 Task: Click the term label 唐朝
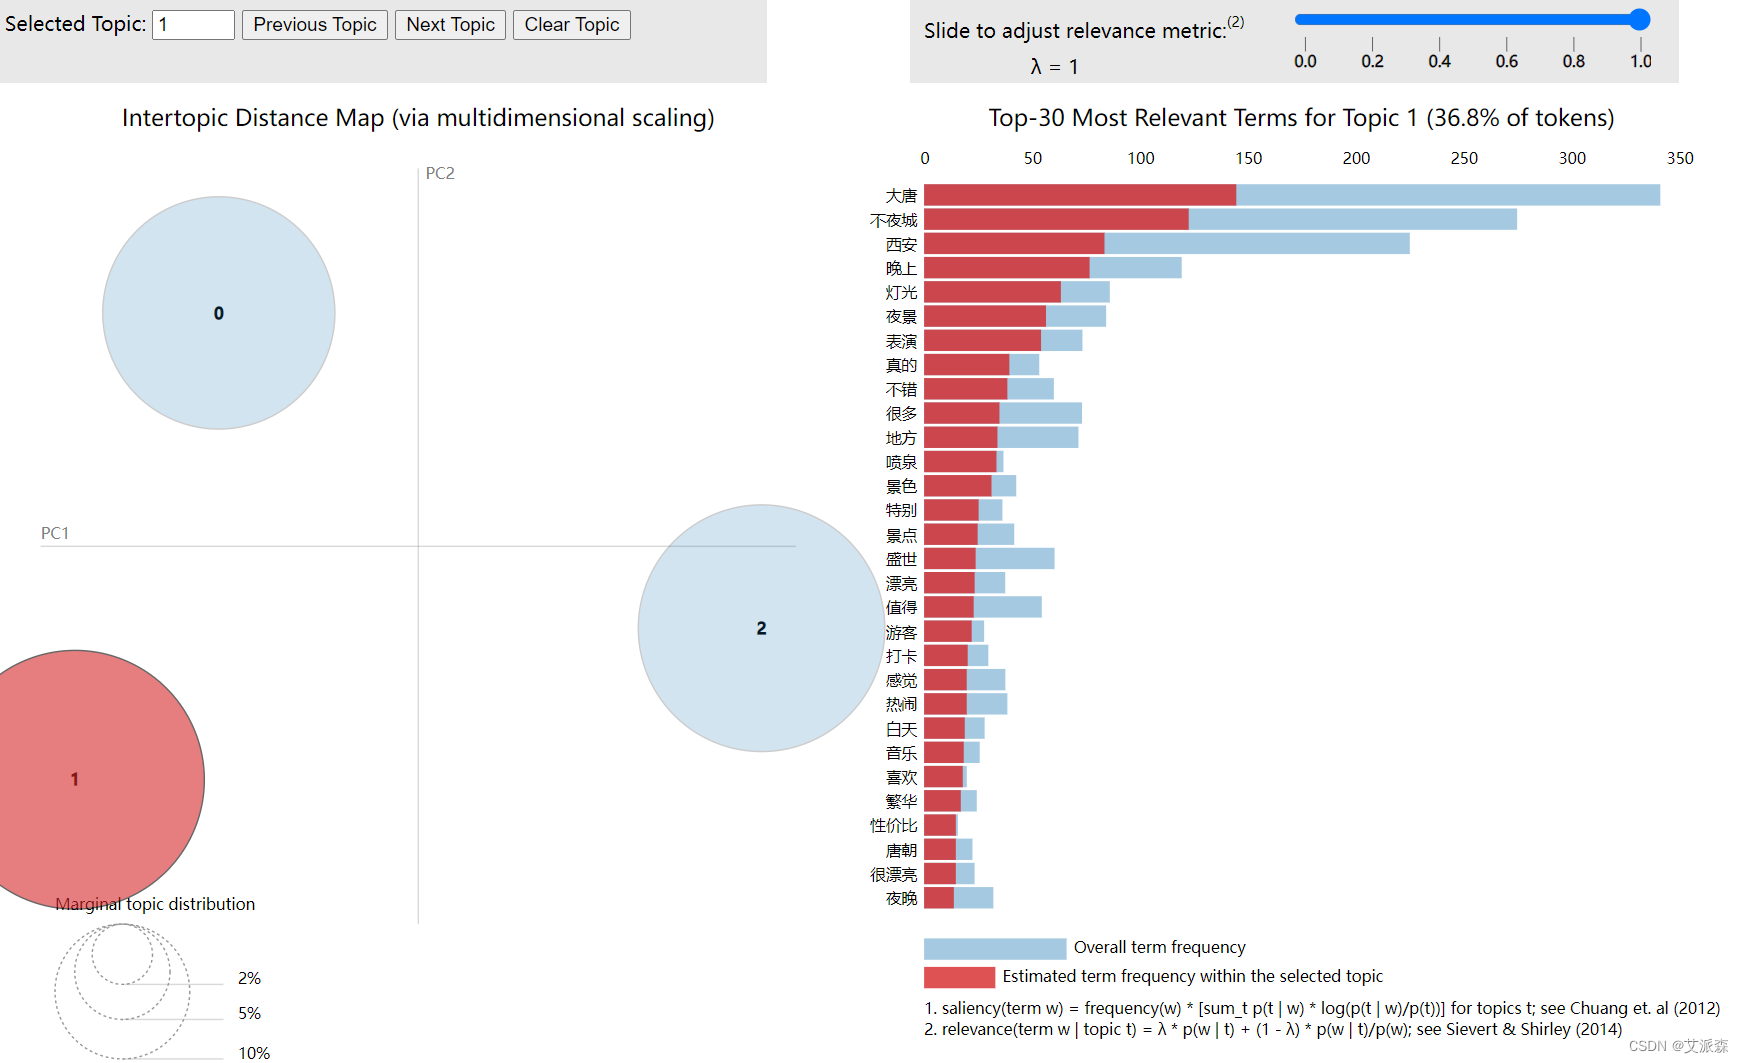tap(901, 850)
